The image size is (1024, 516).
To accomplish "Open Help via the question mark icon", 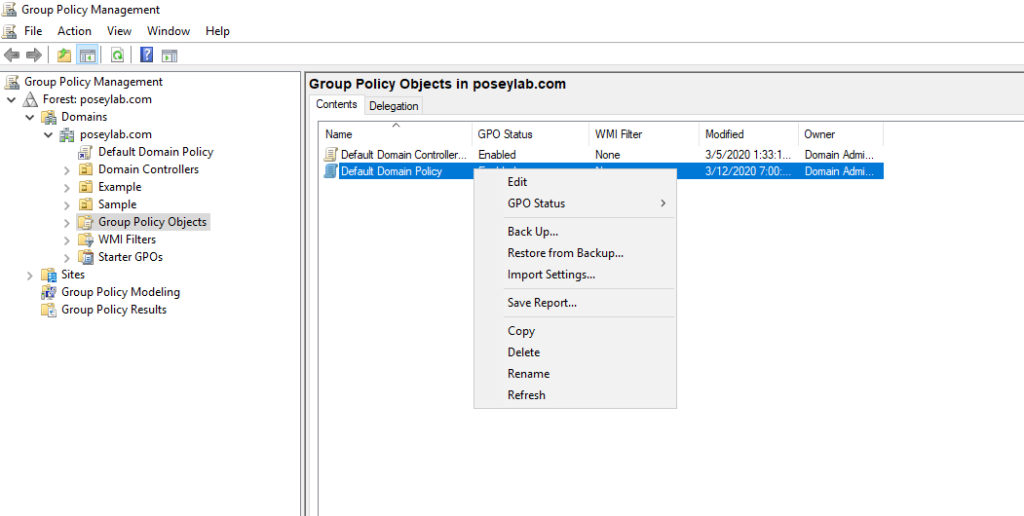I will click(x=147, y=56).
